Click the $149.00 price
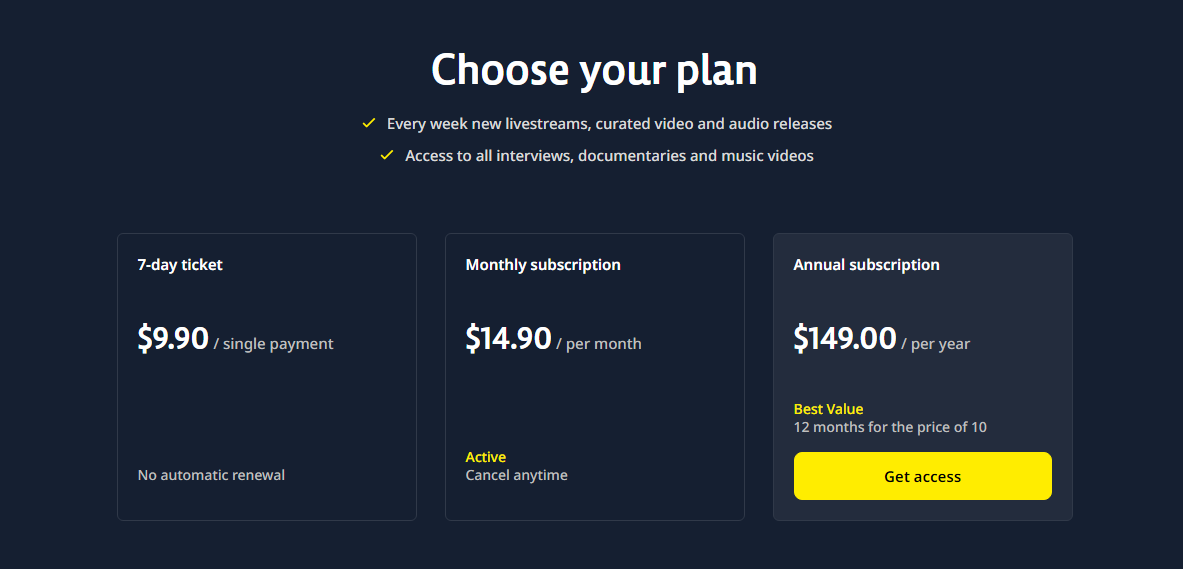Image resolution: width=1183 pixels, height=569 pixels. pos(844,339)
